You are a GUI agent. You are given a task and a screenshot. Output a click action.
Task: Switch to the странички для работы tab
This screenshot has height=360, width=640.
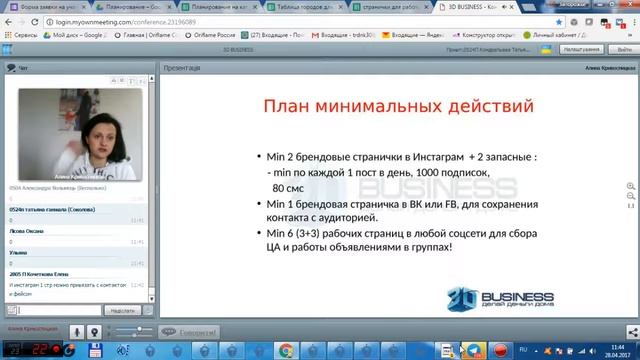click(391, 7)
